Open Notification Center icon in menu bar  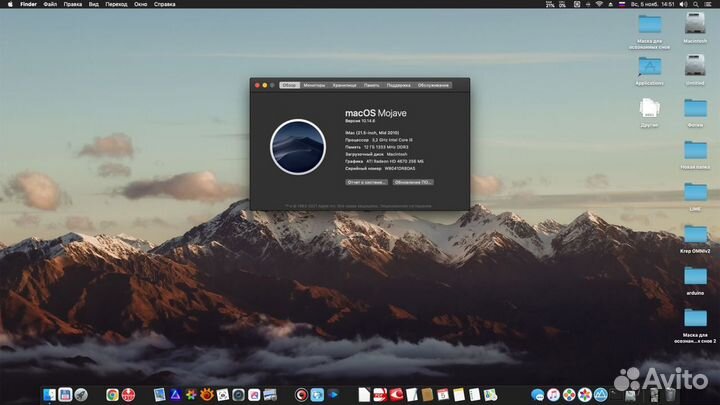[x=708, y=4]
